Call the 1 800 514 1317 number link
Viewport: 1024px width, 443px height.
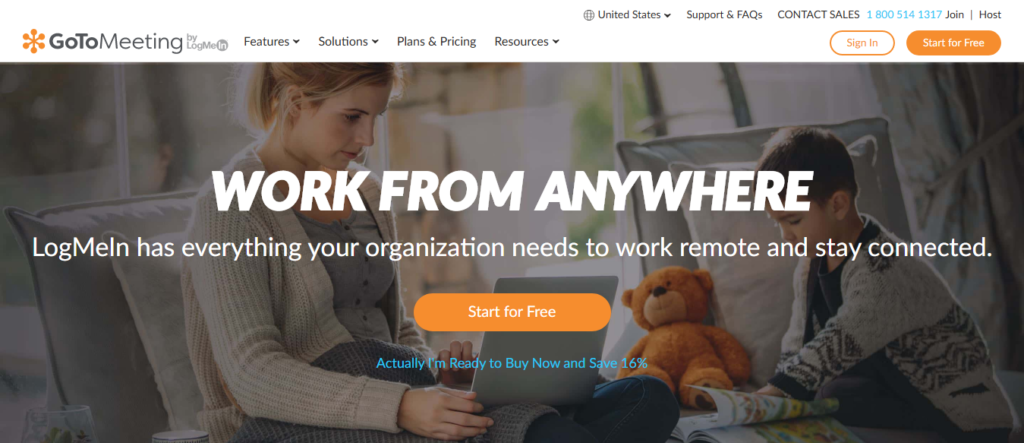(904, 14)
